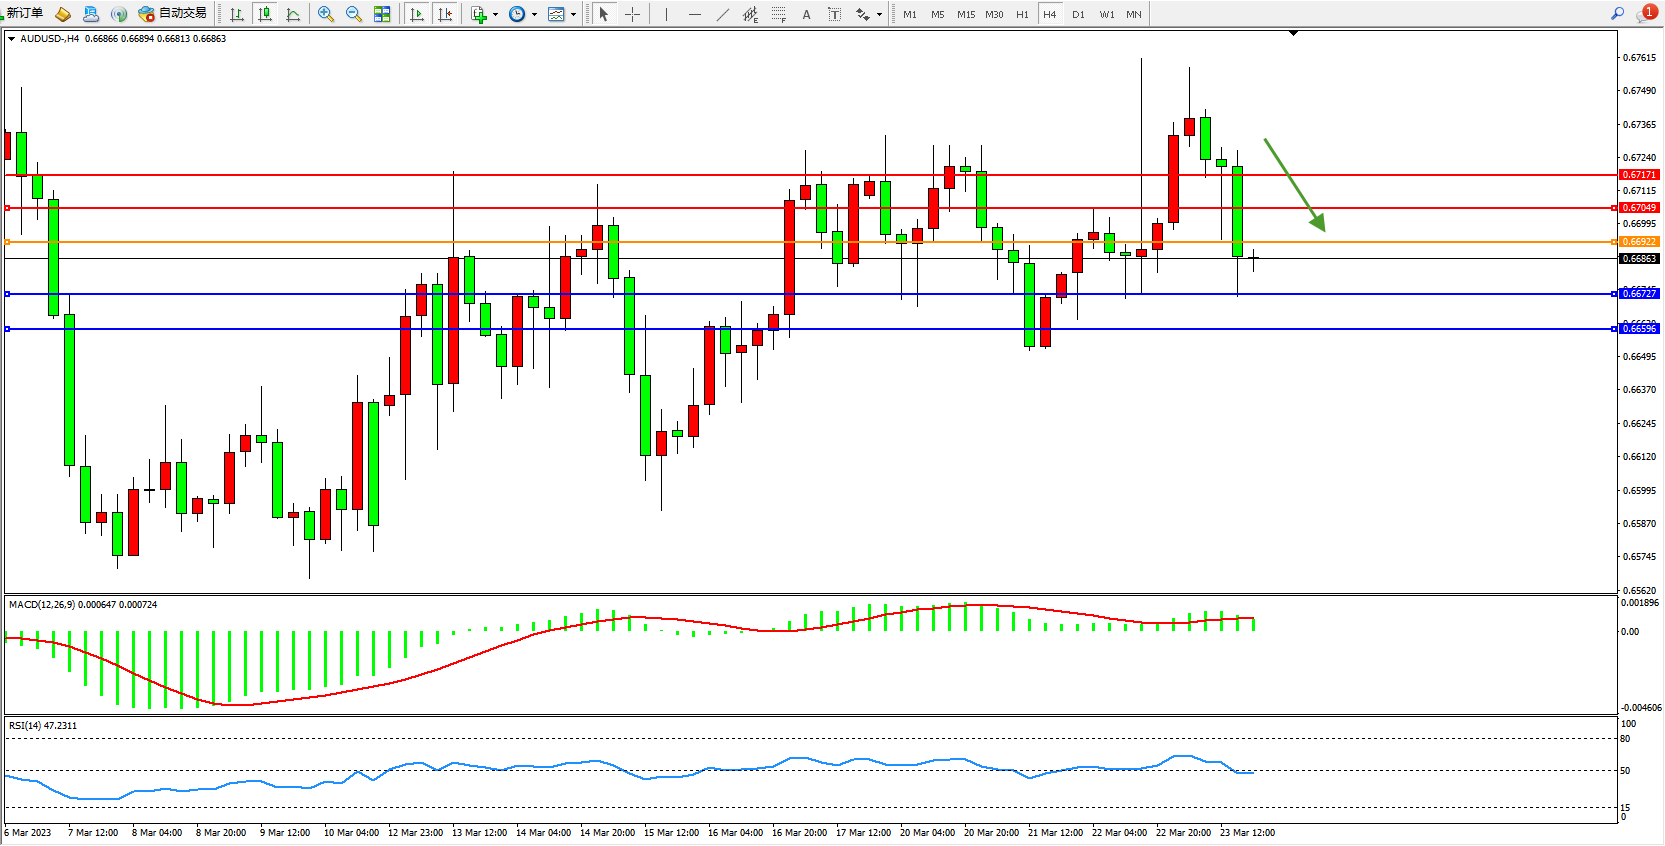Click the 新订单 new order button

[24, 13]
